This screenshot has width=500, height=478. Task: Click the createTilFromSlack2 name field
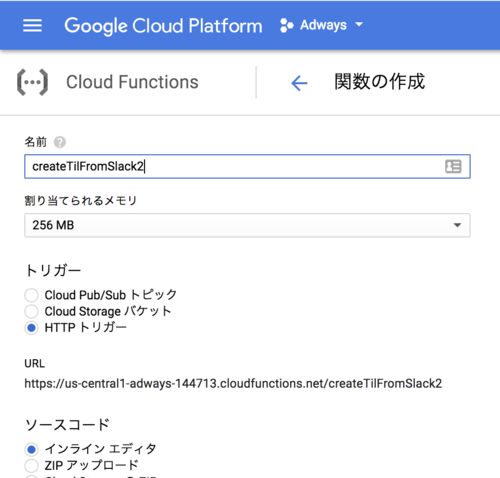click(247, 166)
